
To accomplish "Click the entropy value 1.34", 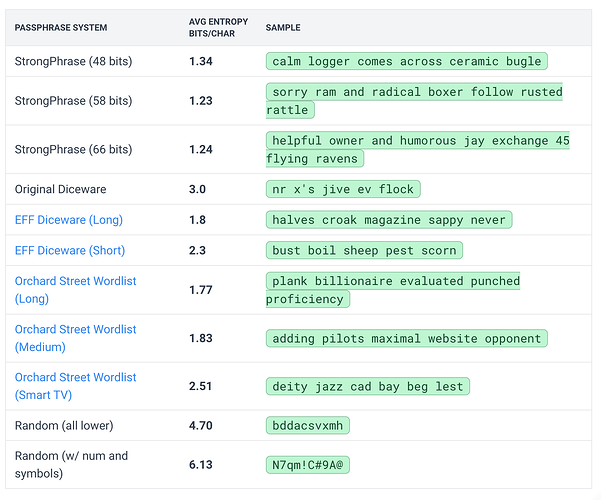I will coord(200,62).
